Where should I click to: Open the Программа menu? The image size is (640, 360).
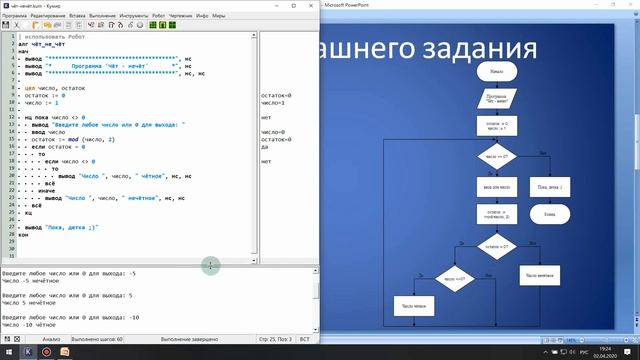tap(14, 16)
